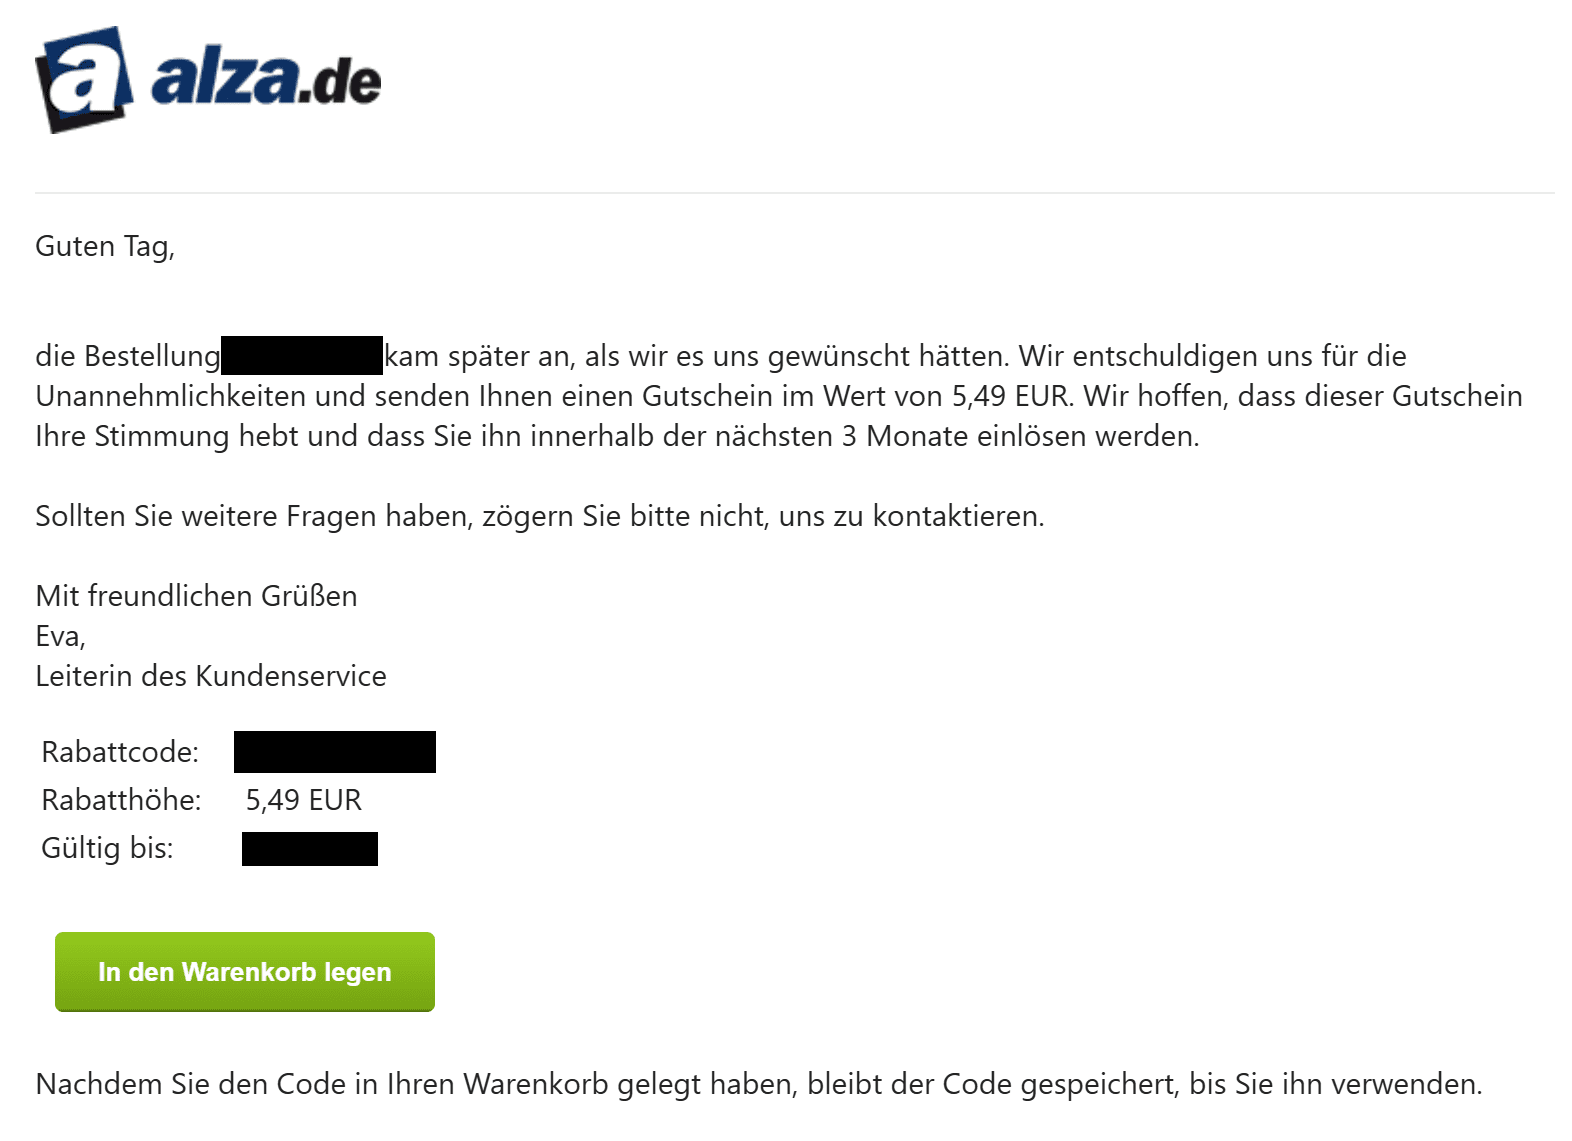Click the horizontal divider below the logo
Image resolution: width=1572 pixels, height=1141 pixels.
[794, 193]
